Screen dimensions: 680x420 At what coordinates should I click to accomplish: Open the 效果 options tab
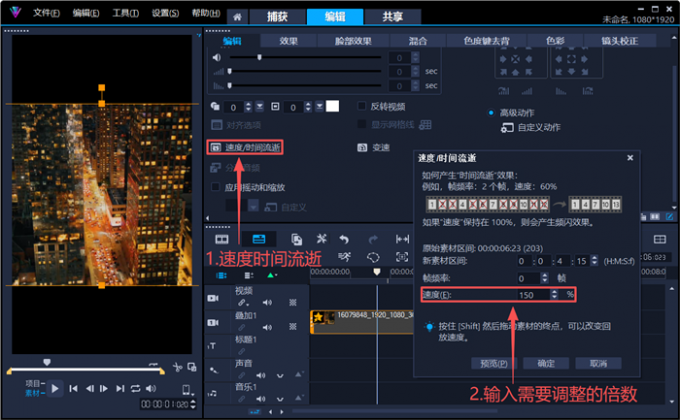[288, 41]
